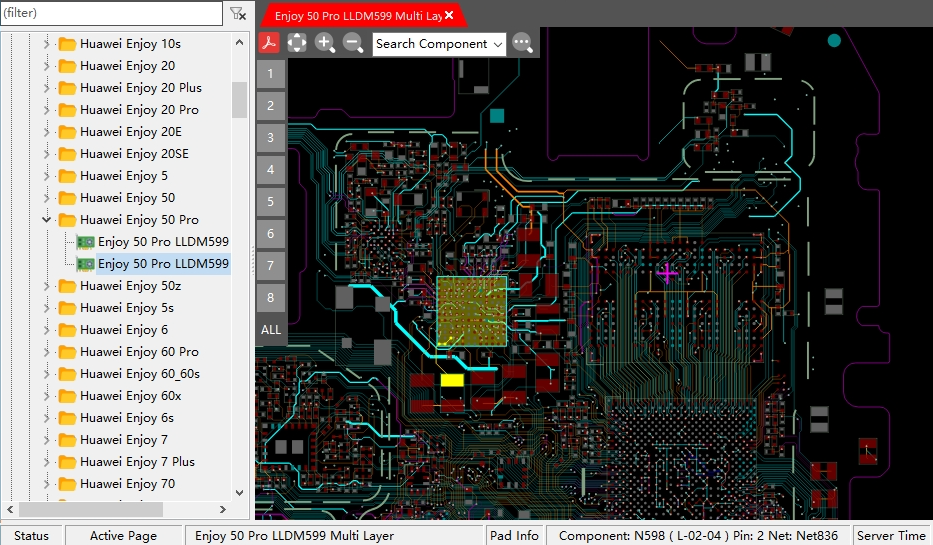
Task: Click the Huawei Enjoy 20 Plus label
Action: (x=141, y=87)
